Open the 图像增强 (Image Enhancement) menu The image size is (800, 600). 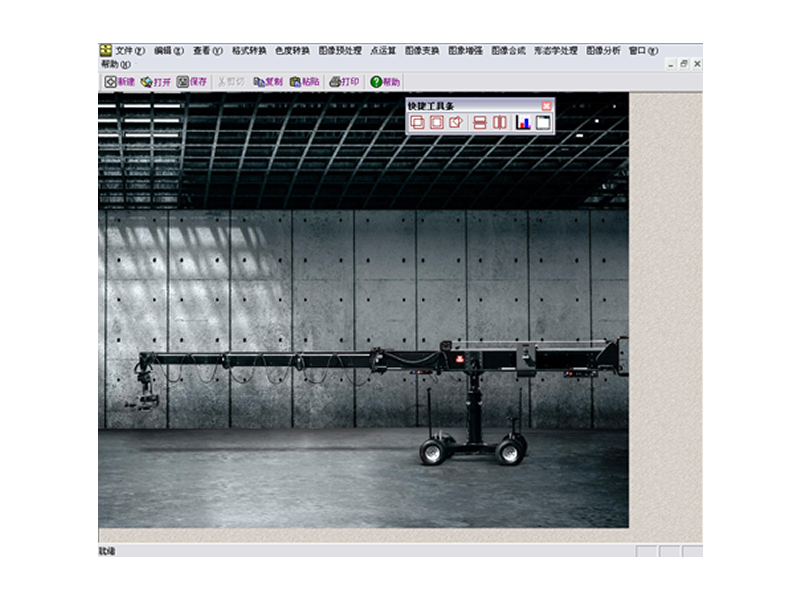coord(465,50)
